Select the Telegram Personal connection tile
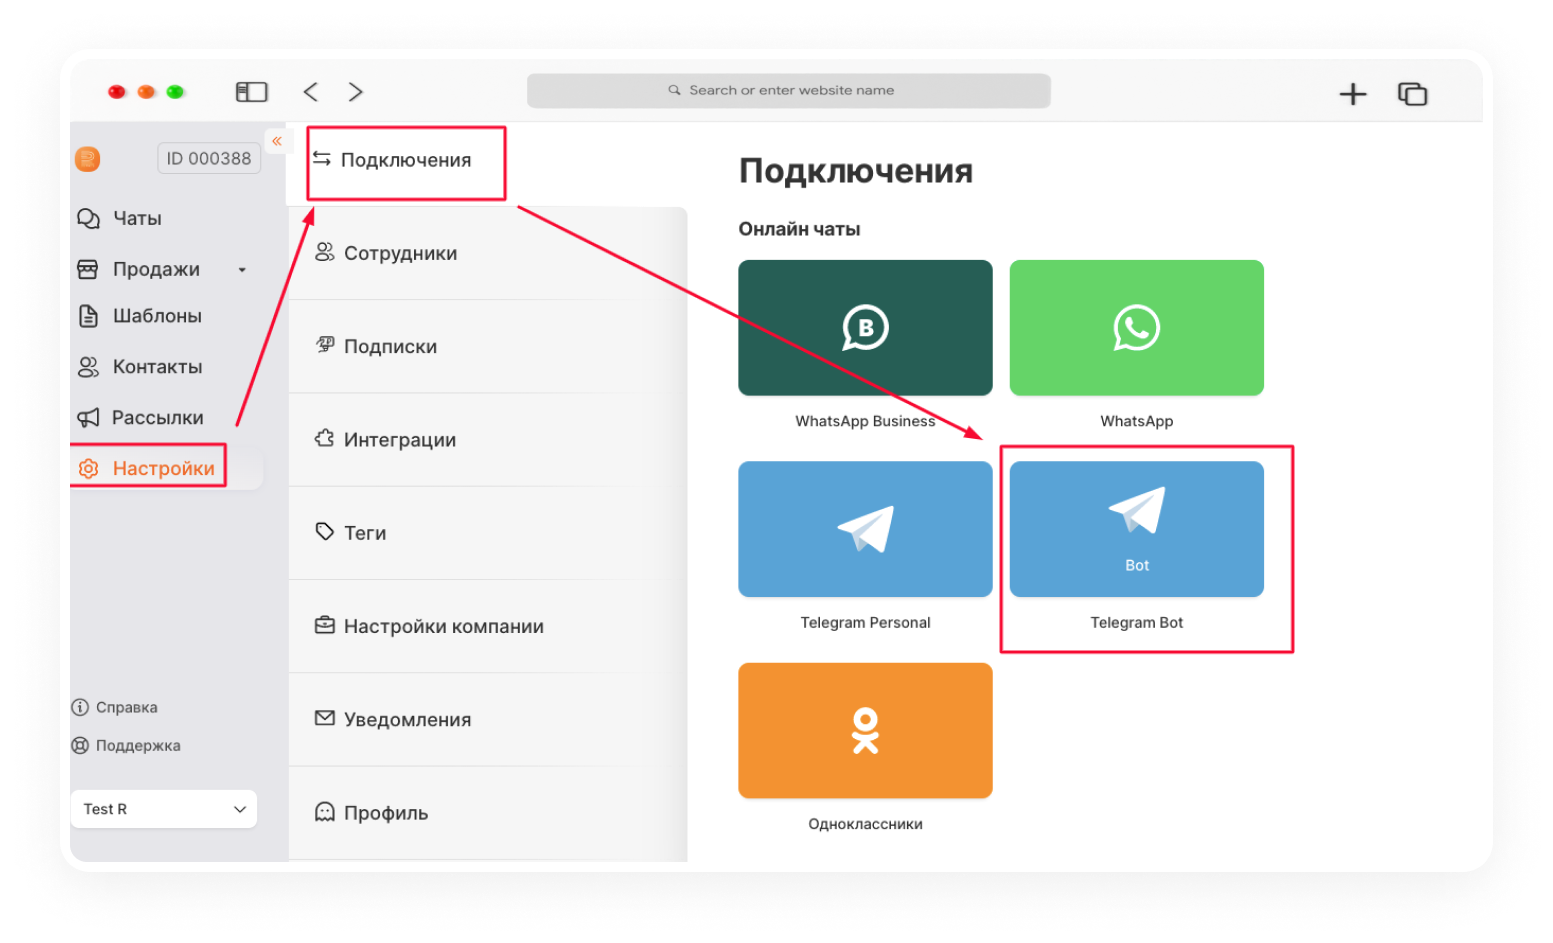This screenshot has height=943, width=1553. 865,529
